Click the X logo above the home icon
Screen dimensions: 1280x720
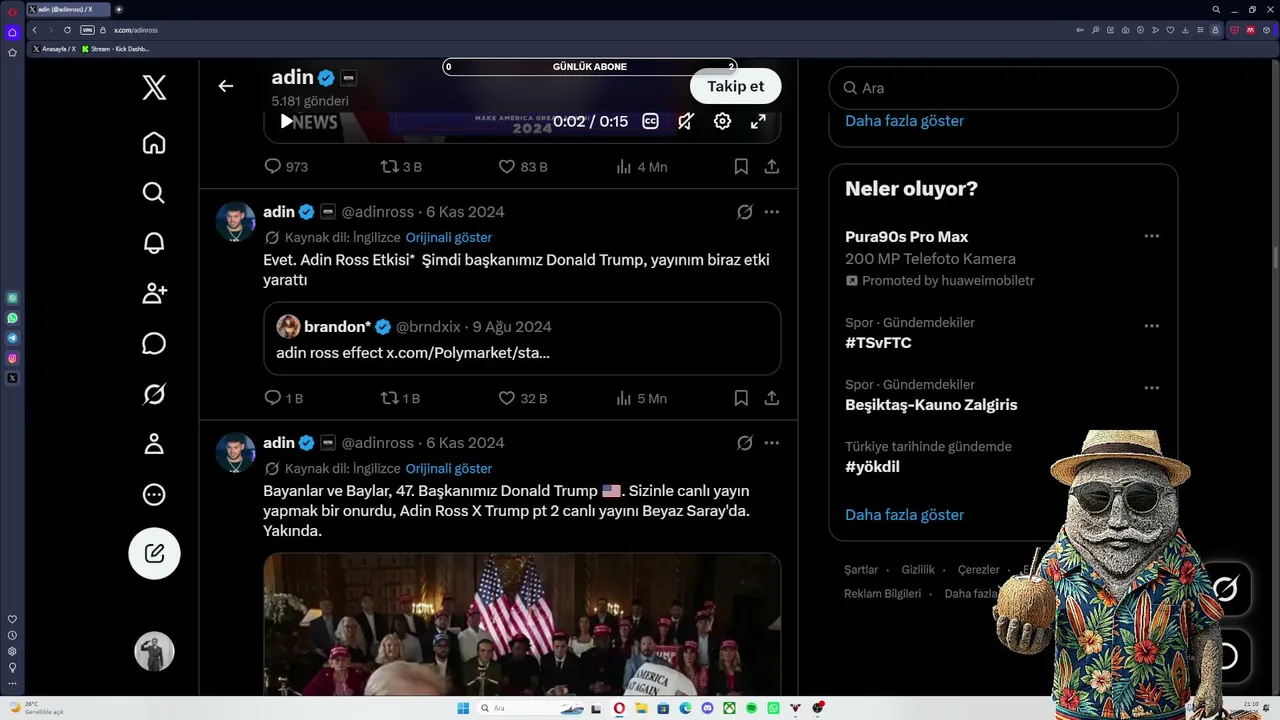[x=154, y=88]
